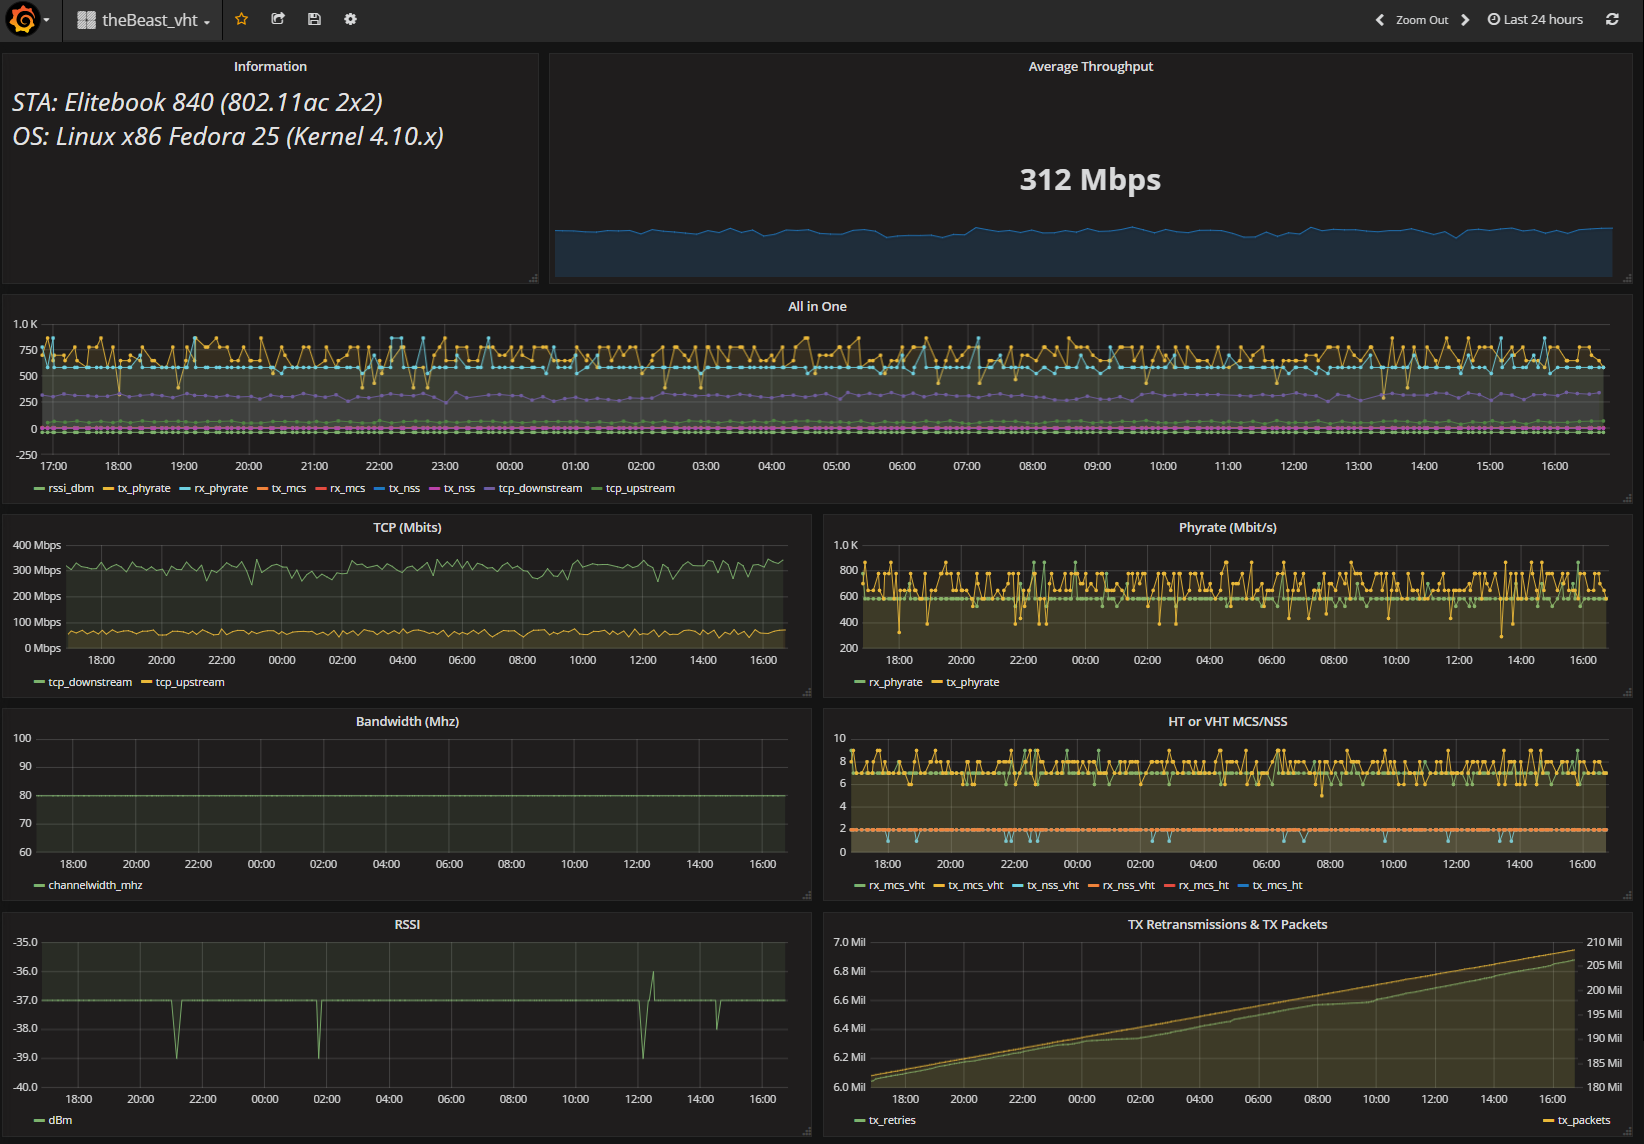Open the RSSI panel title menu
The image size is (1644, 1144).
click(x=407, y=924)
